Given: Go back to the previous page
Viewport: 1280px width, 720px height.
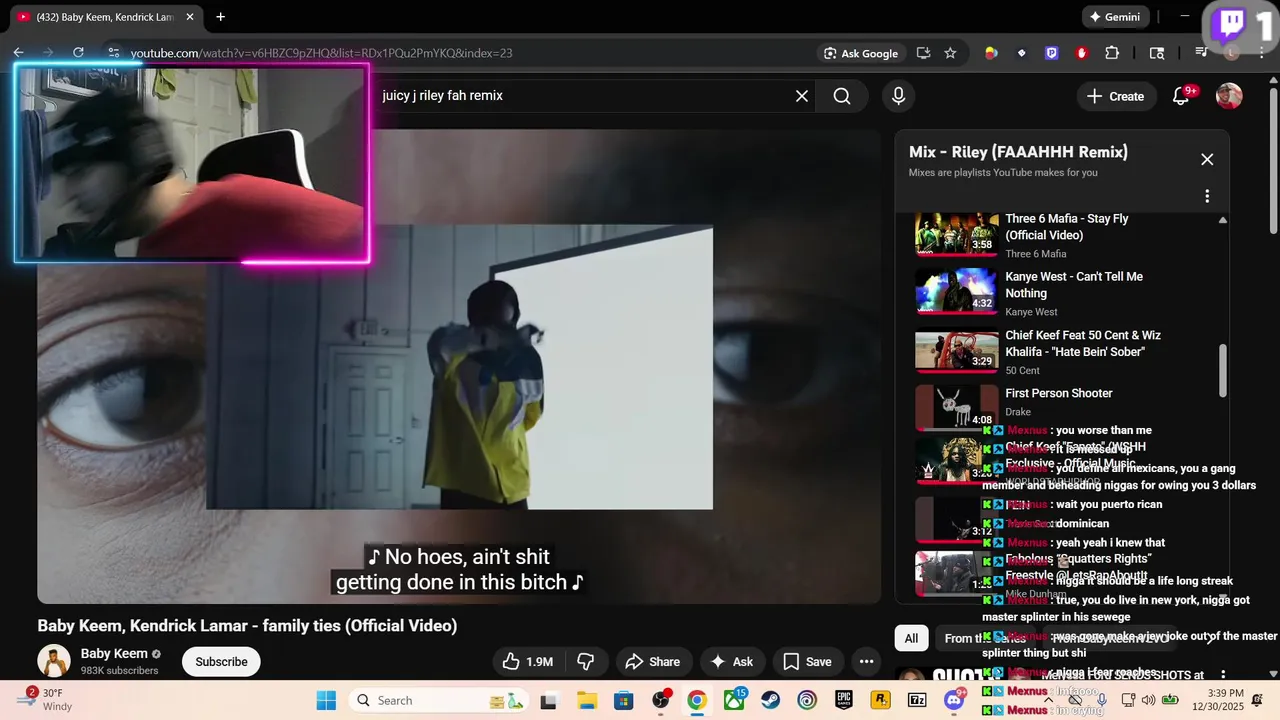Looking at the screenshot, I should pyautogui.click(x=18, y=53).
